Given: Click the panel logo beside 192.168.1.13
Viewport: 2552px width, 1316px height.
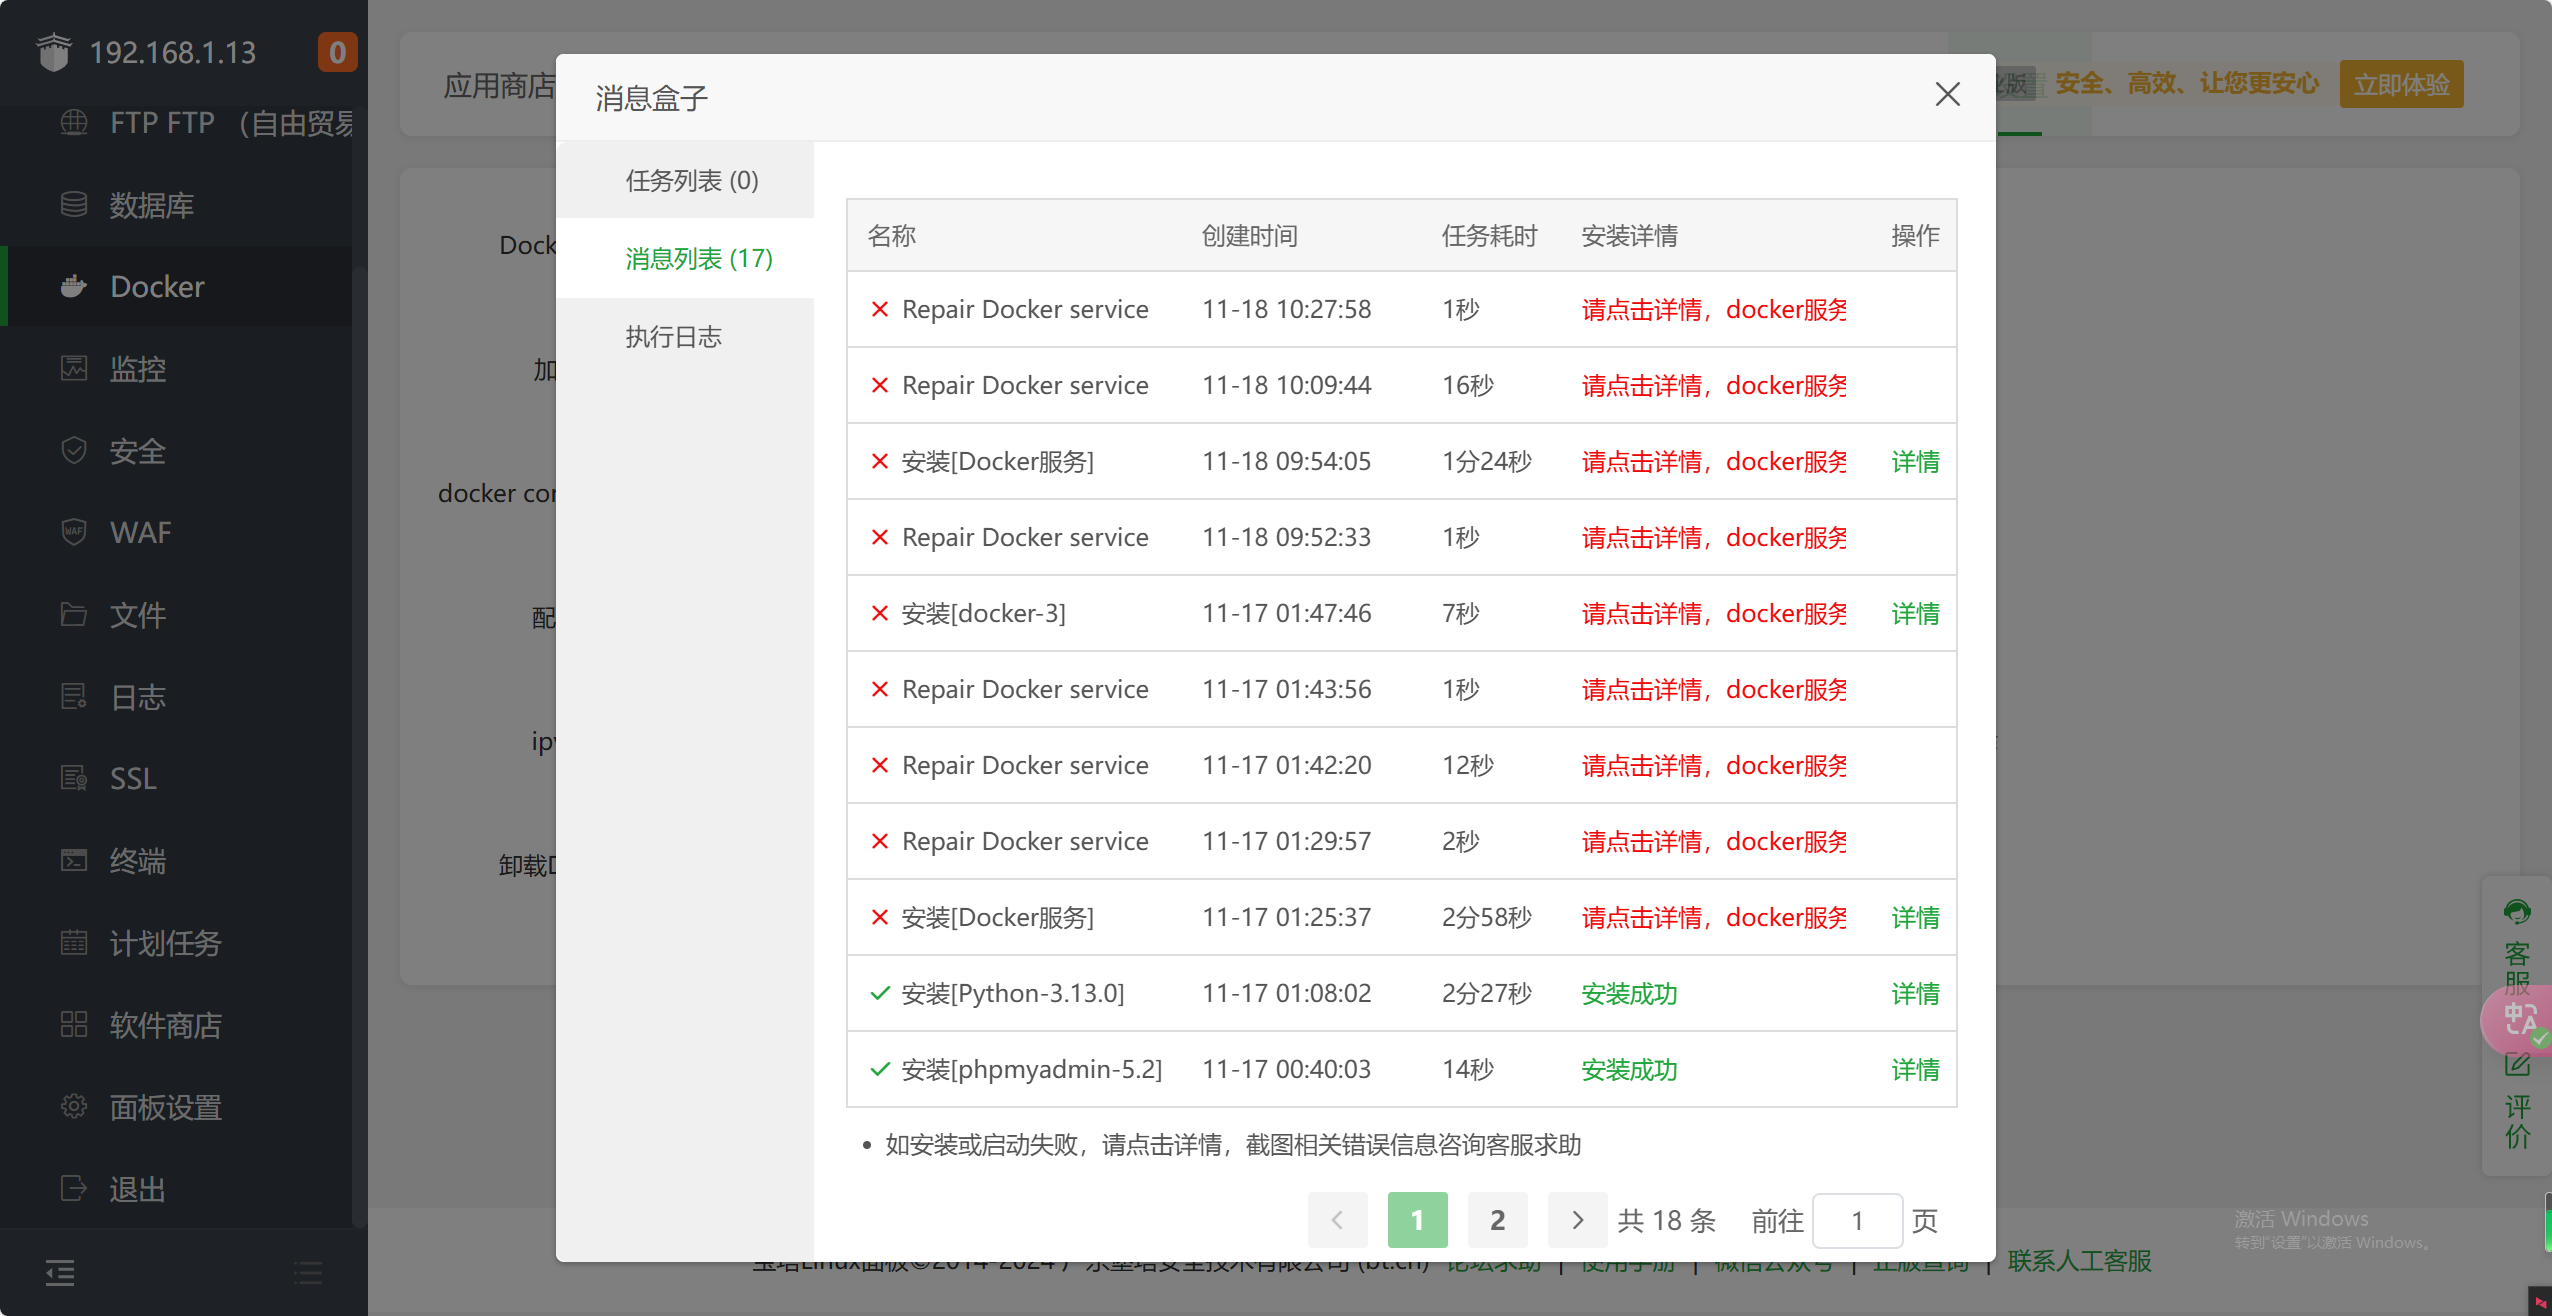Looking at the screenshot, I should tap(54, 52).
